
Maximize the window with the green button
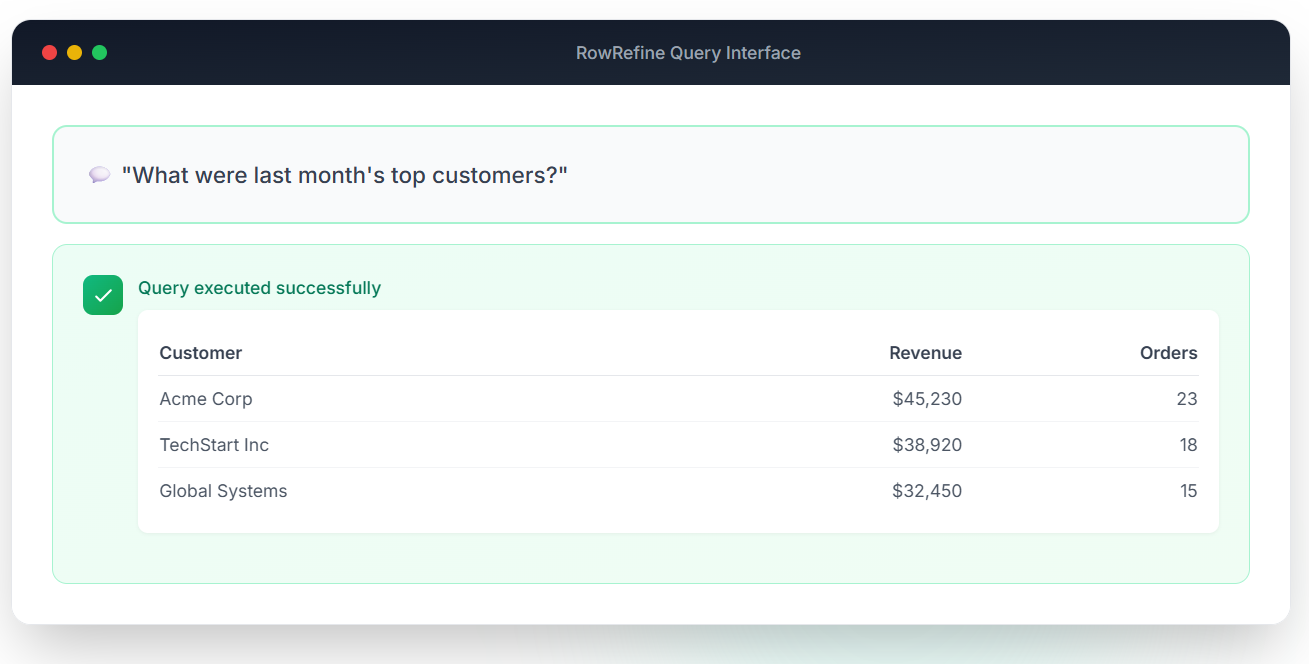100,53
